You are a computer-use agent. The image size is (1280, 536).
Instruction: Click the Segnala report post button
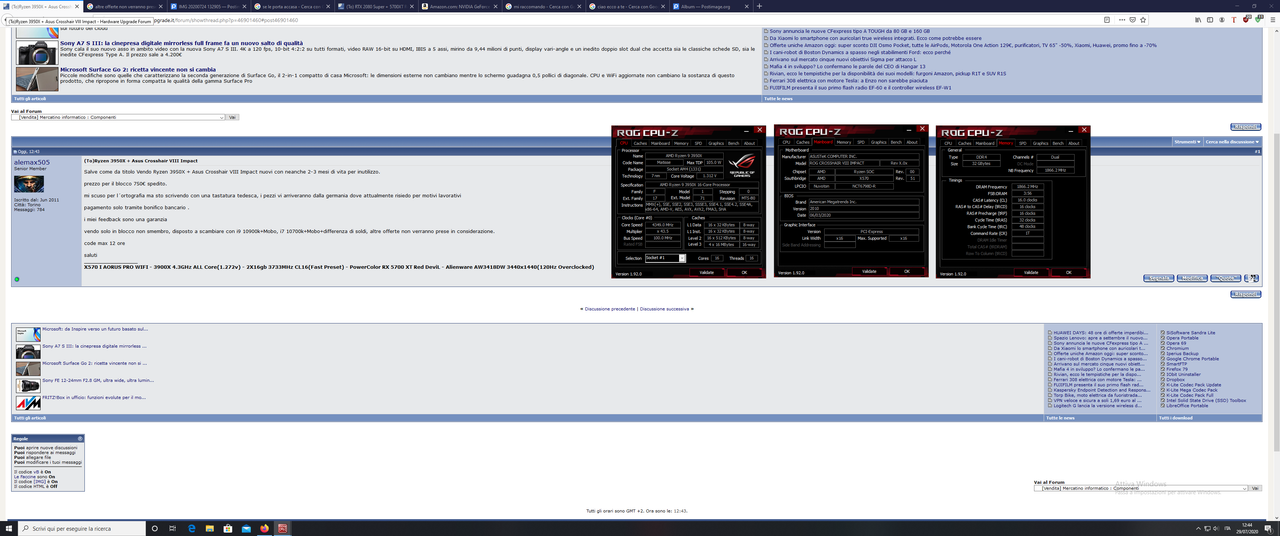coord(1159,278)
